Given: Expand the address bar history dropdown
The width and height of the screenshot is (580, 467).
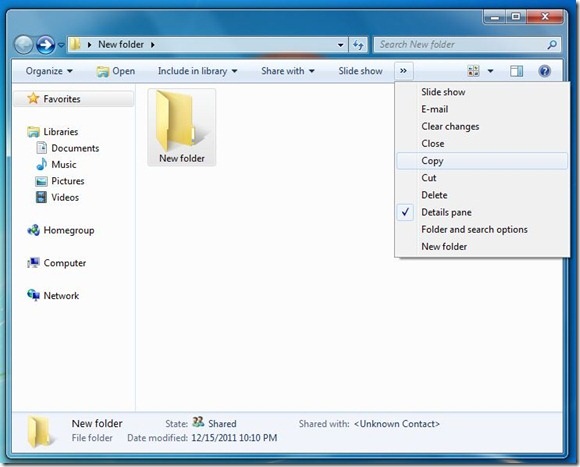Looking at the screenshot, I should click(x=340, y=45).
